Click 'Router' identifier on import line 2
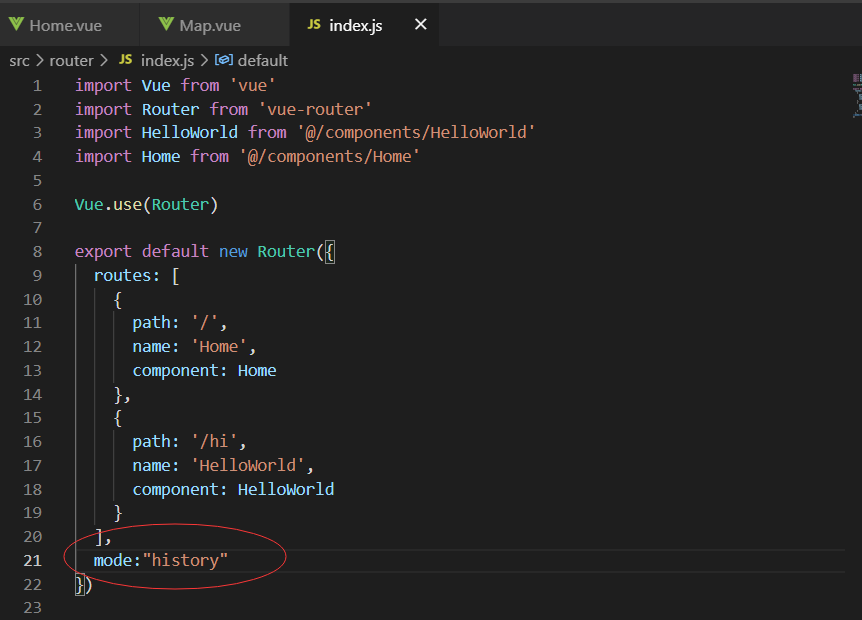862x620 pixels. coord(170,109)
